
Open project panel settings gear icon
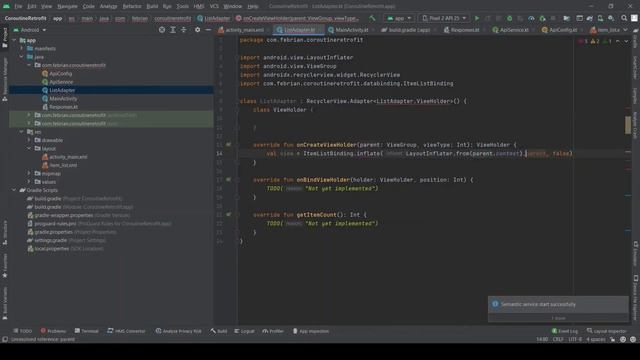(198, 30)
